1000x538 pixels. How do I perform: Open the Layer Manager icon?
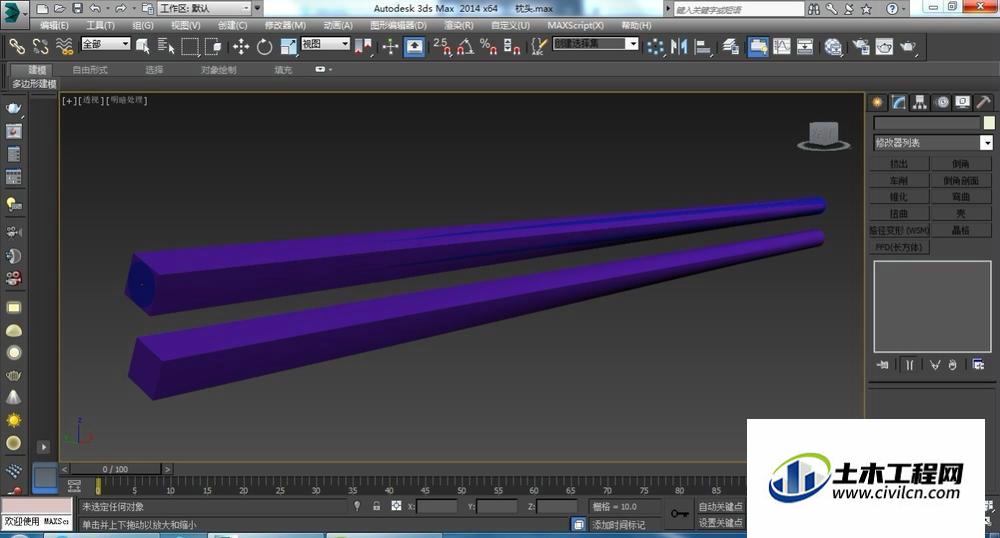(x=731, y=46)
